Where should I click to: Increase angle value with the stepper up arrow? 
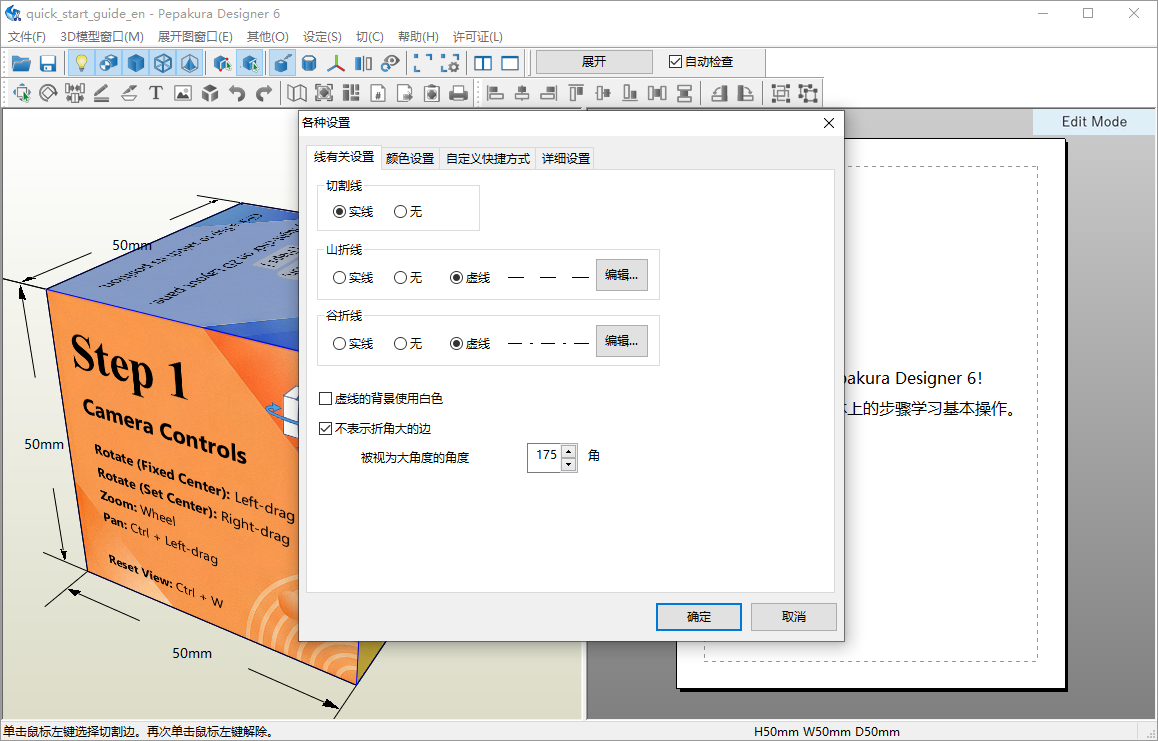[568, 450]
